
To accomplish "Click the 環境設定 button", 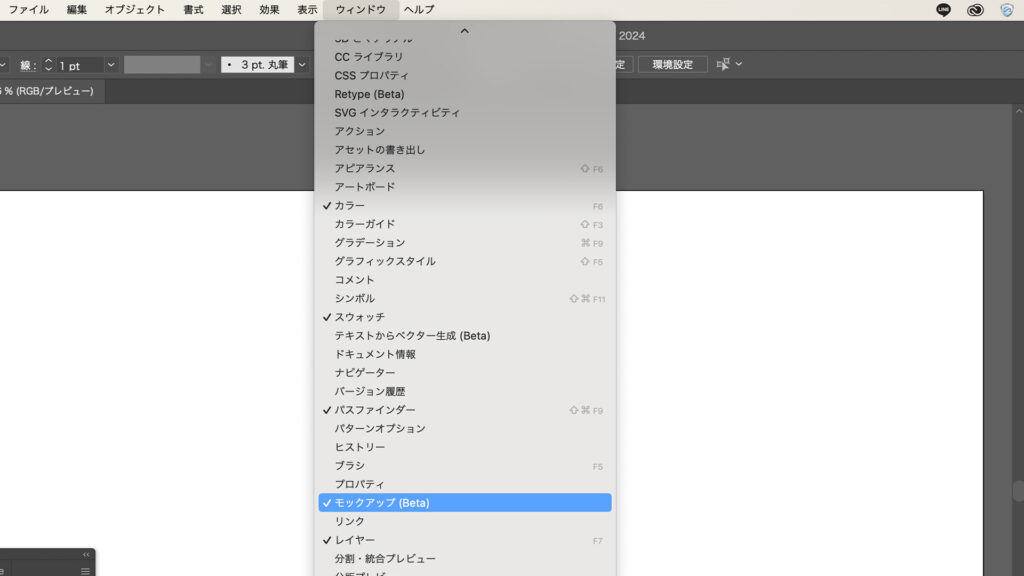I will point(673,63).
